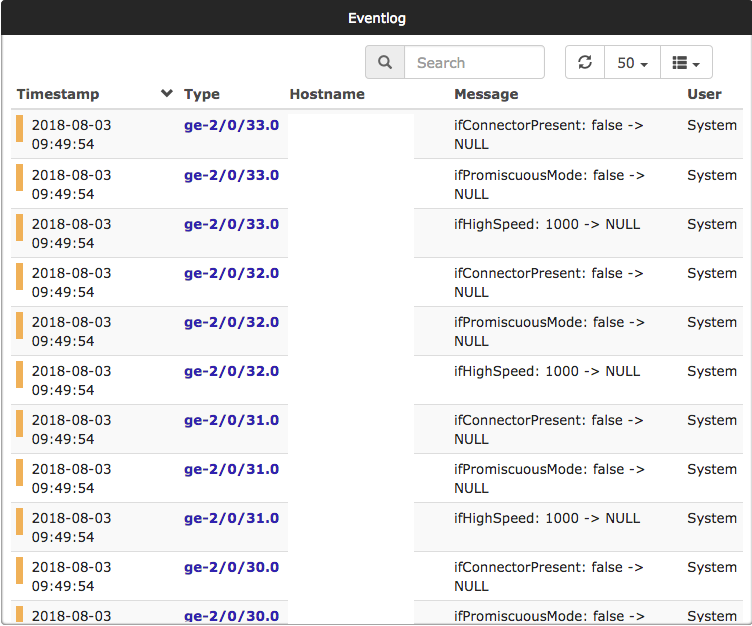Open the columns list dropdown
Screen dimensions: 752x626
click(686, 62)
